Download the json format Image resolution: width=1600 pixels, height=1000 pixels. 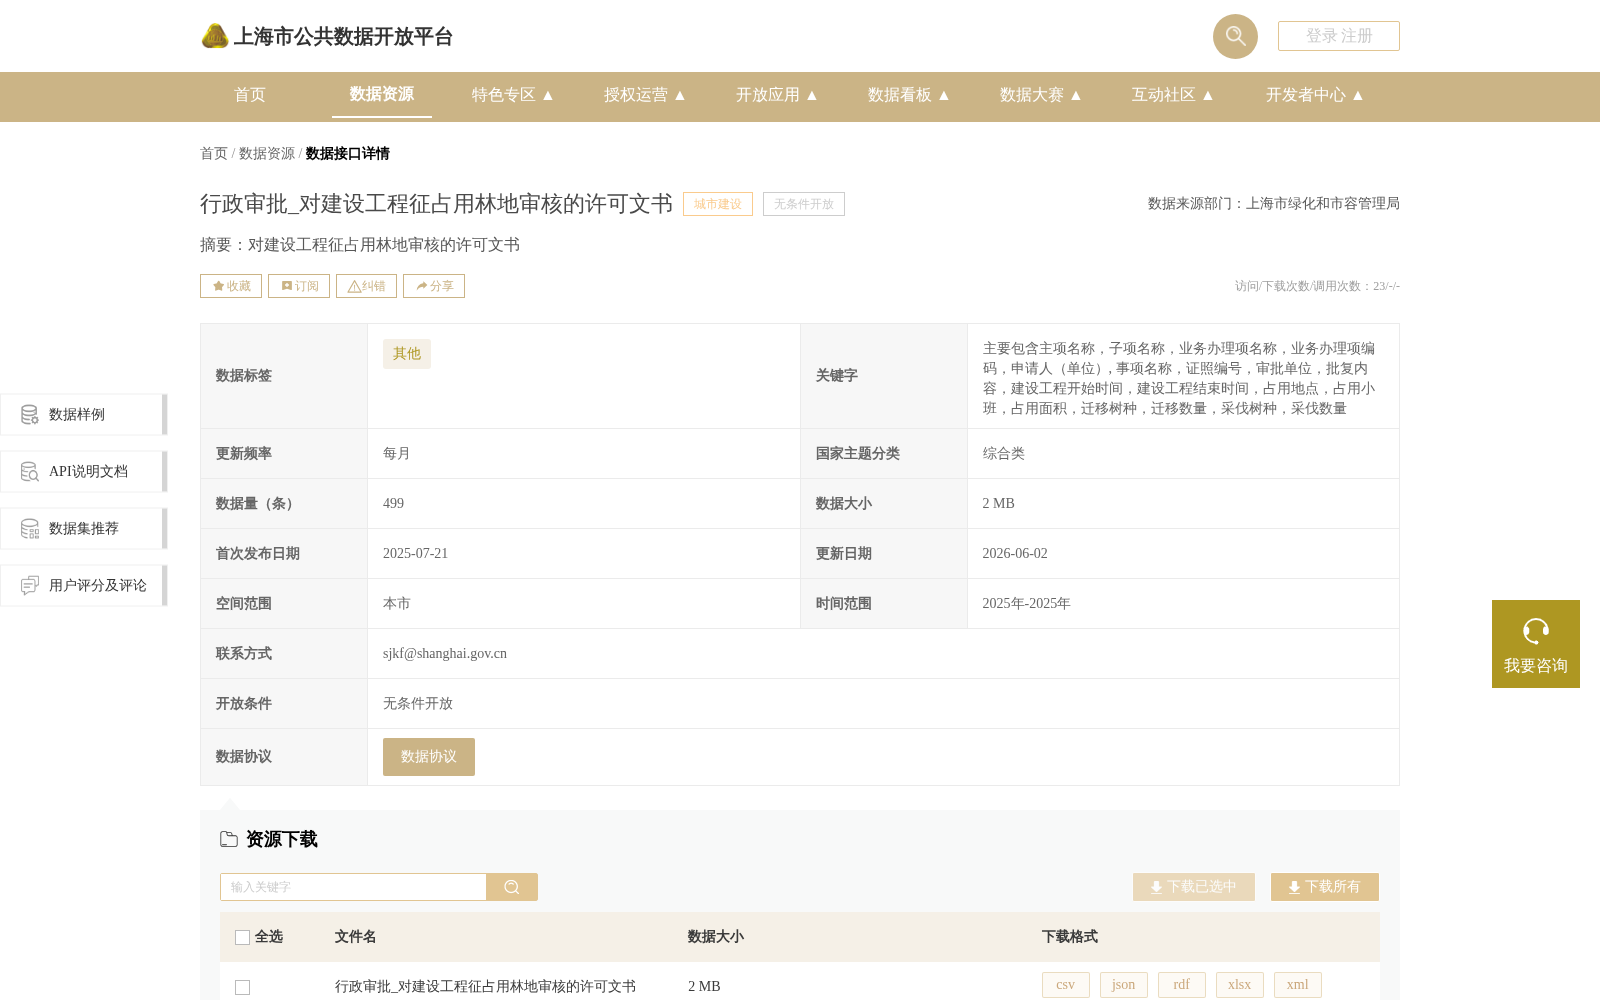point(1124,985)
